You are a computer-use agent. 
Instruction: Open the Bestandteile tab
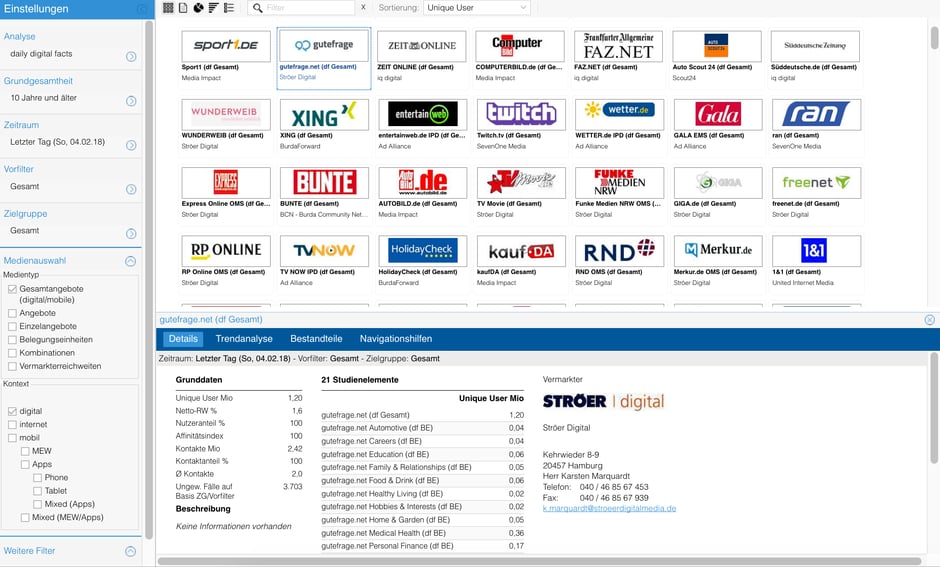pyautogui.click(x=316, y=339)
